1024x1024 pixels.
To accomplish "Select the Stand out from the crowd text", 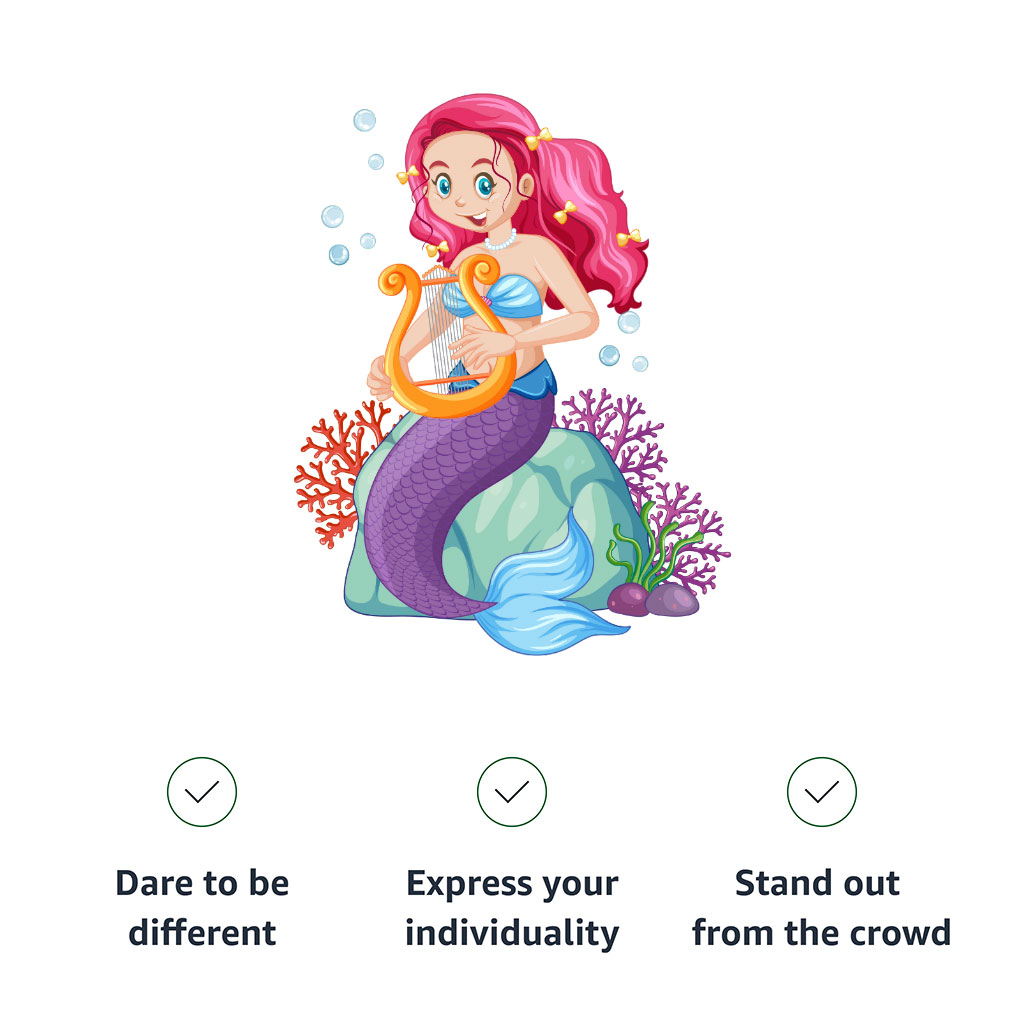I will [x=821, y=908].
